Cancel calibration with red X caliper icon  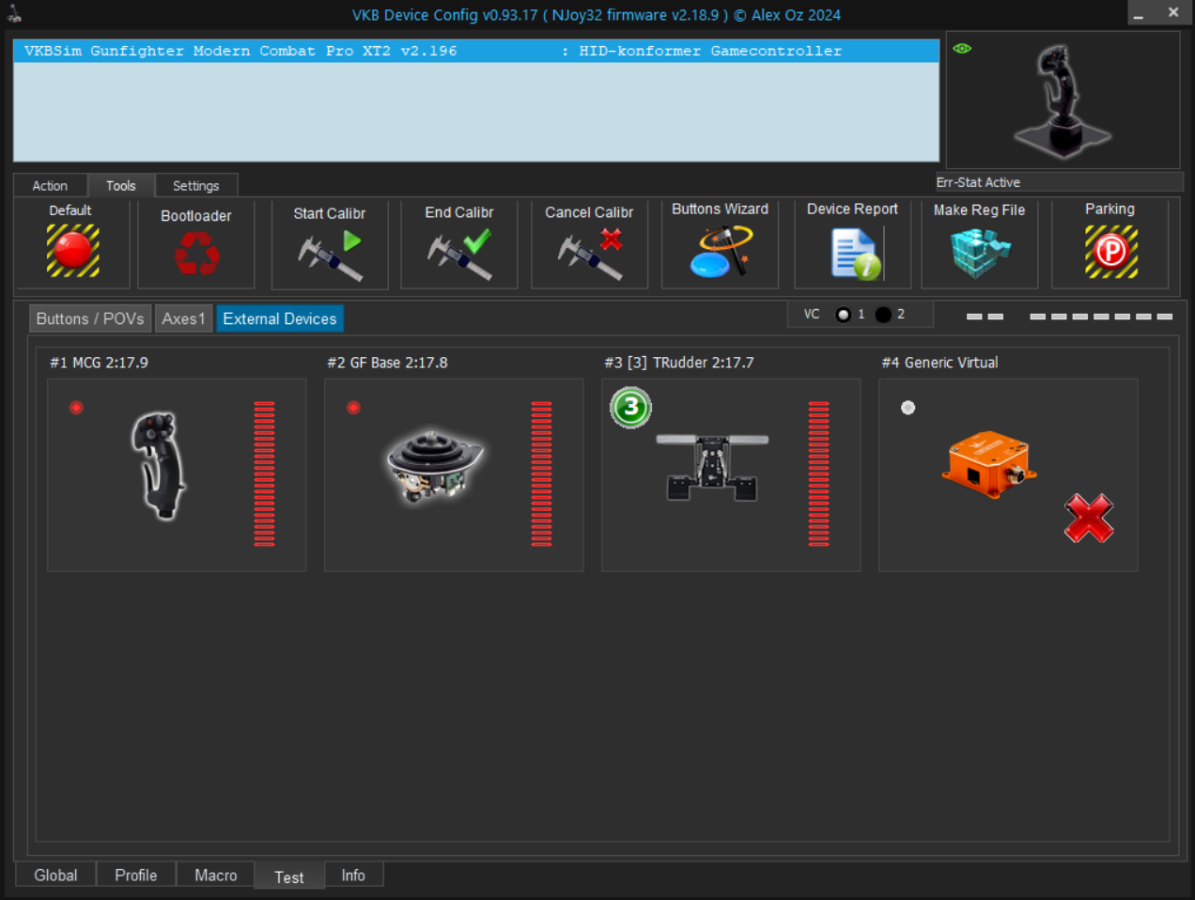590,255
